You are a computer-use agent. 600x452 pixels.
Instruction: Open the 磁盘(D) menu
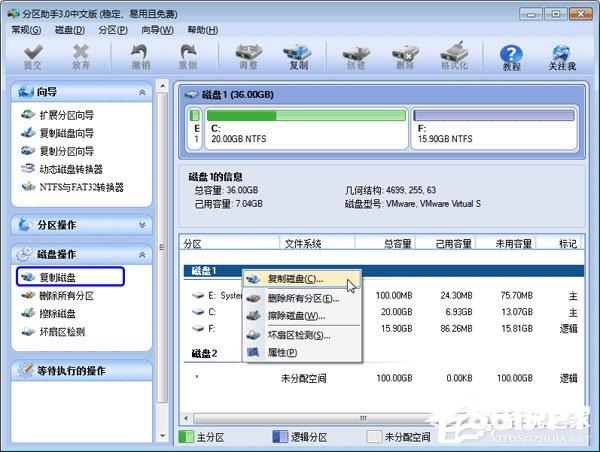click(x=70, y=30)
